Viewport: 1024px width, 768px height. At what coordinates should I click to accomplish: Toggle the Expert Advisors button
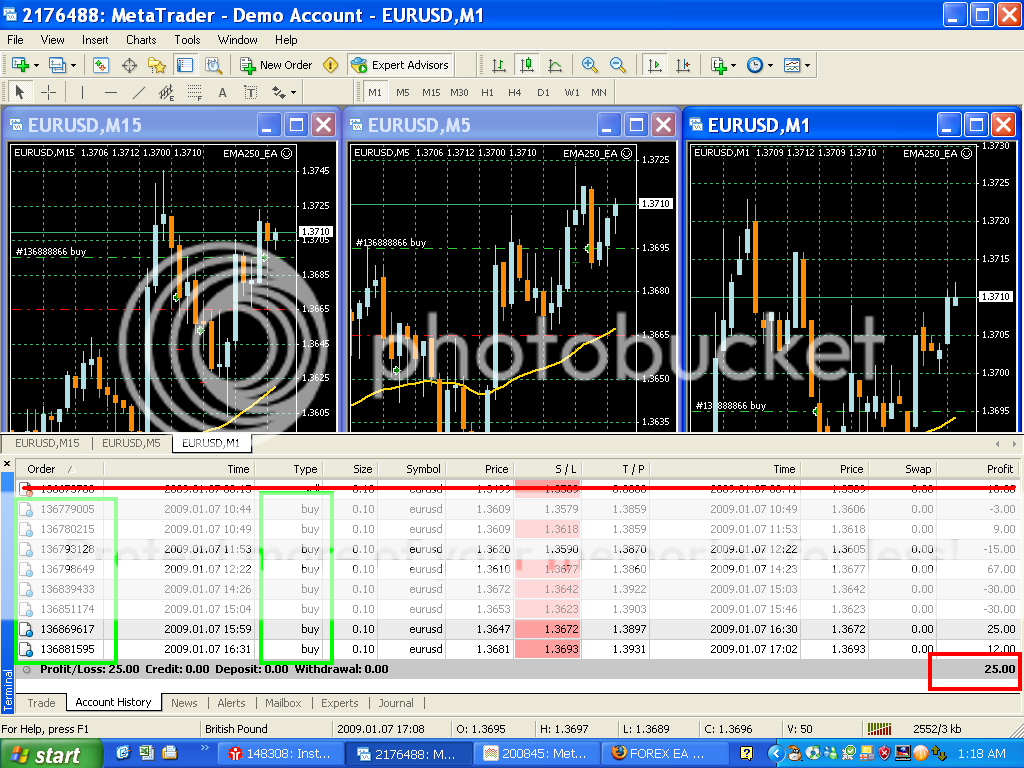click(401, 65)
